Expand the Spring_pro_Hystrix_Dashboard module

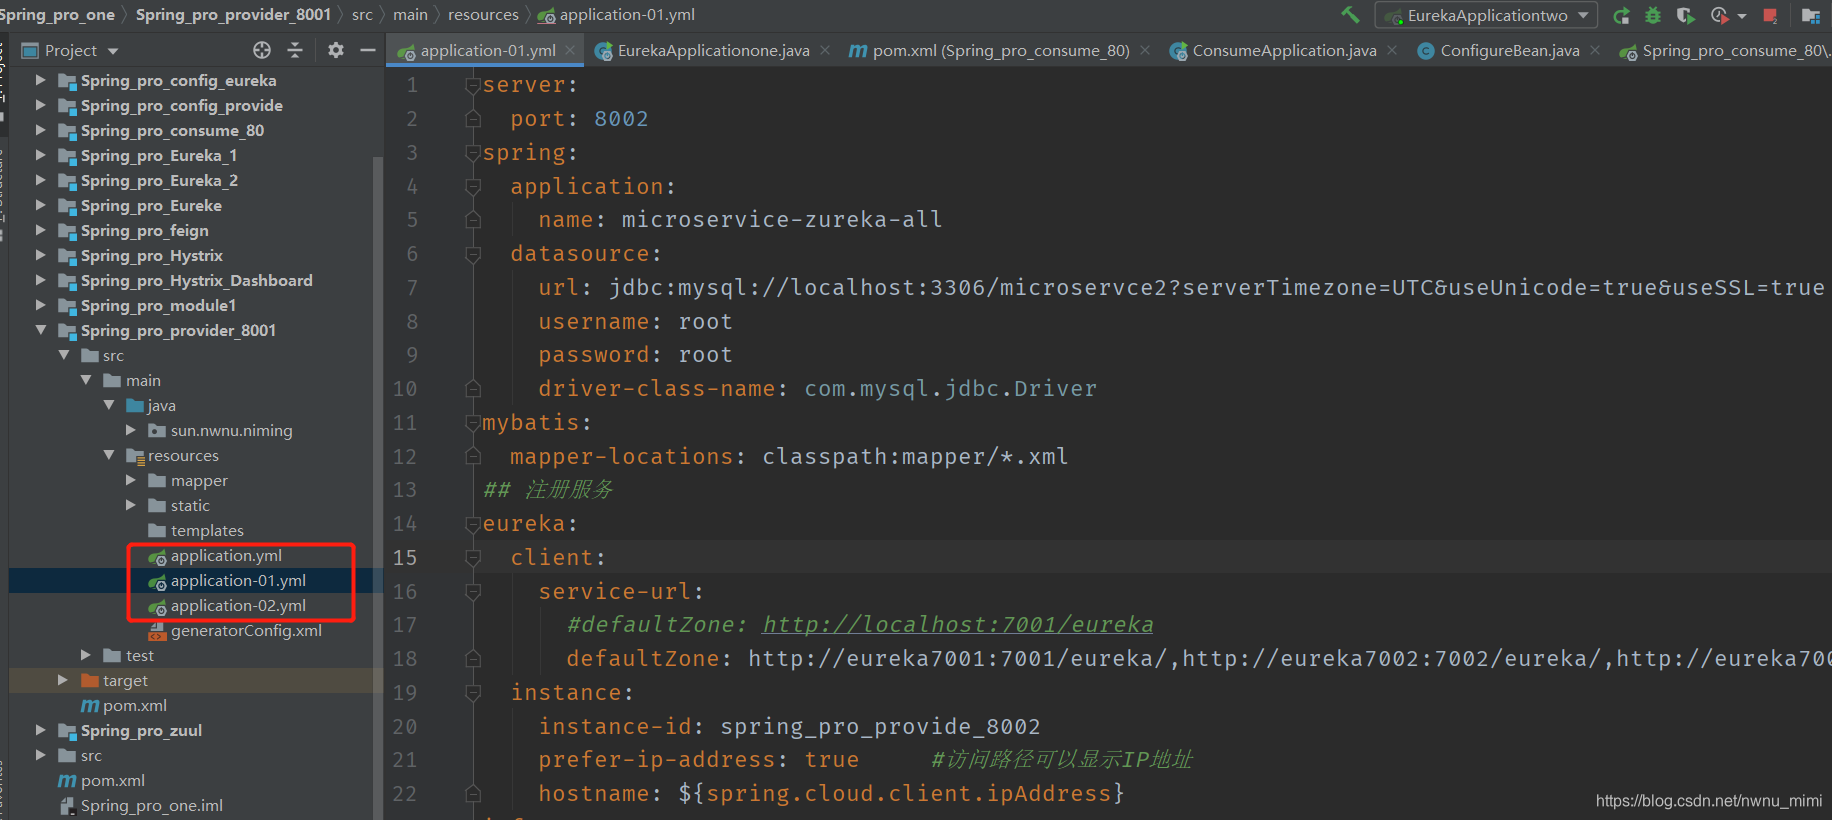point(40,280)
